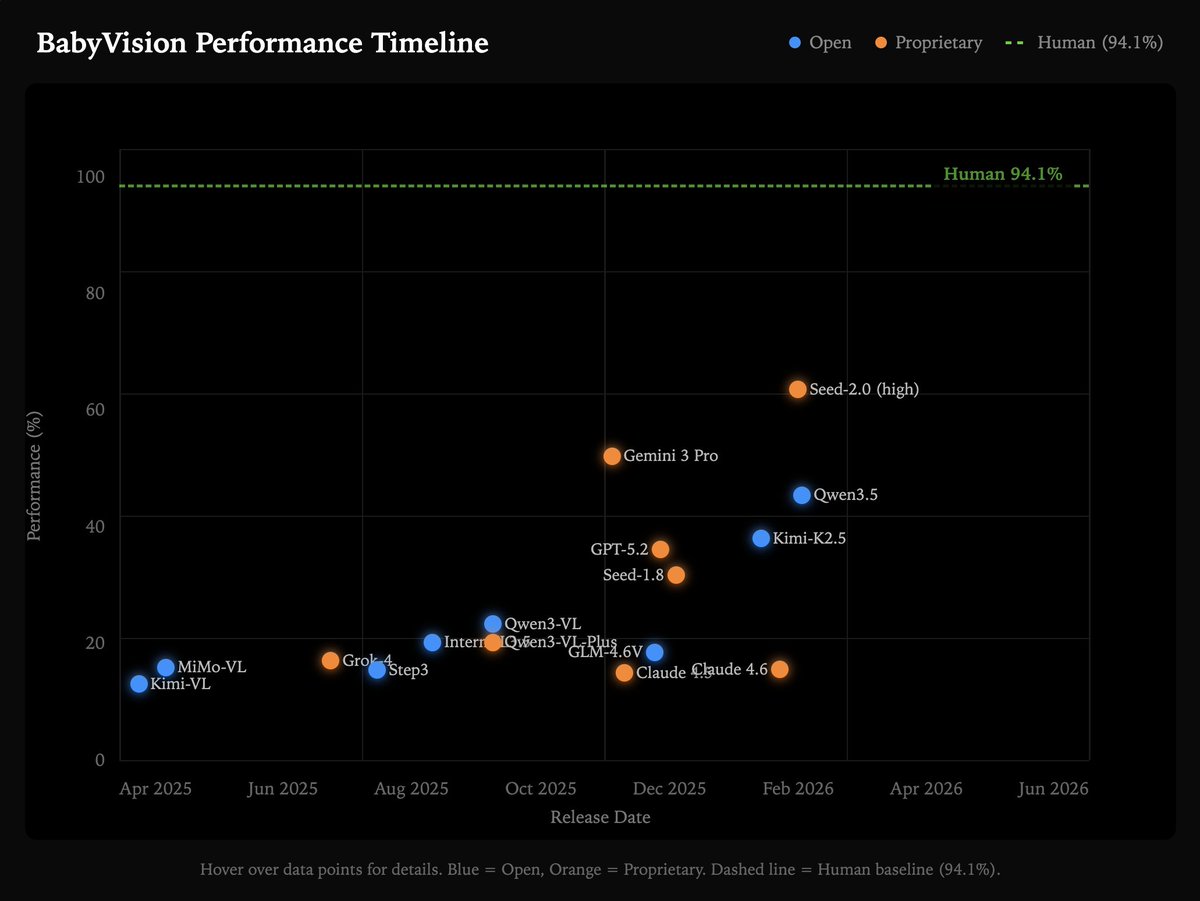Screen dimensions: 1200x901
Task: Click the Step3 data point
Action: click(x=377, y=670)
